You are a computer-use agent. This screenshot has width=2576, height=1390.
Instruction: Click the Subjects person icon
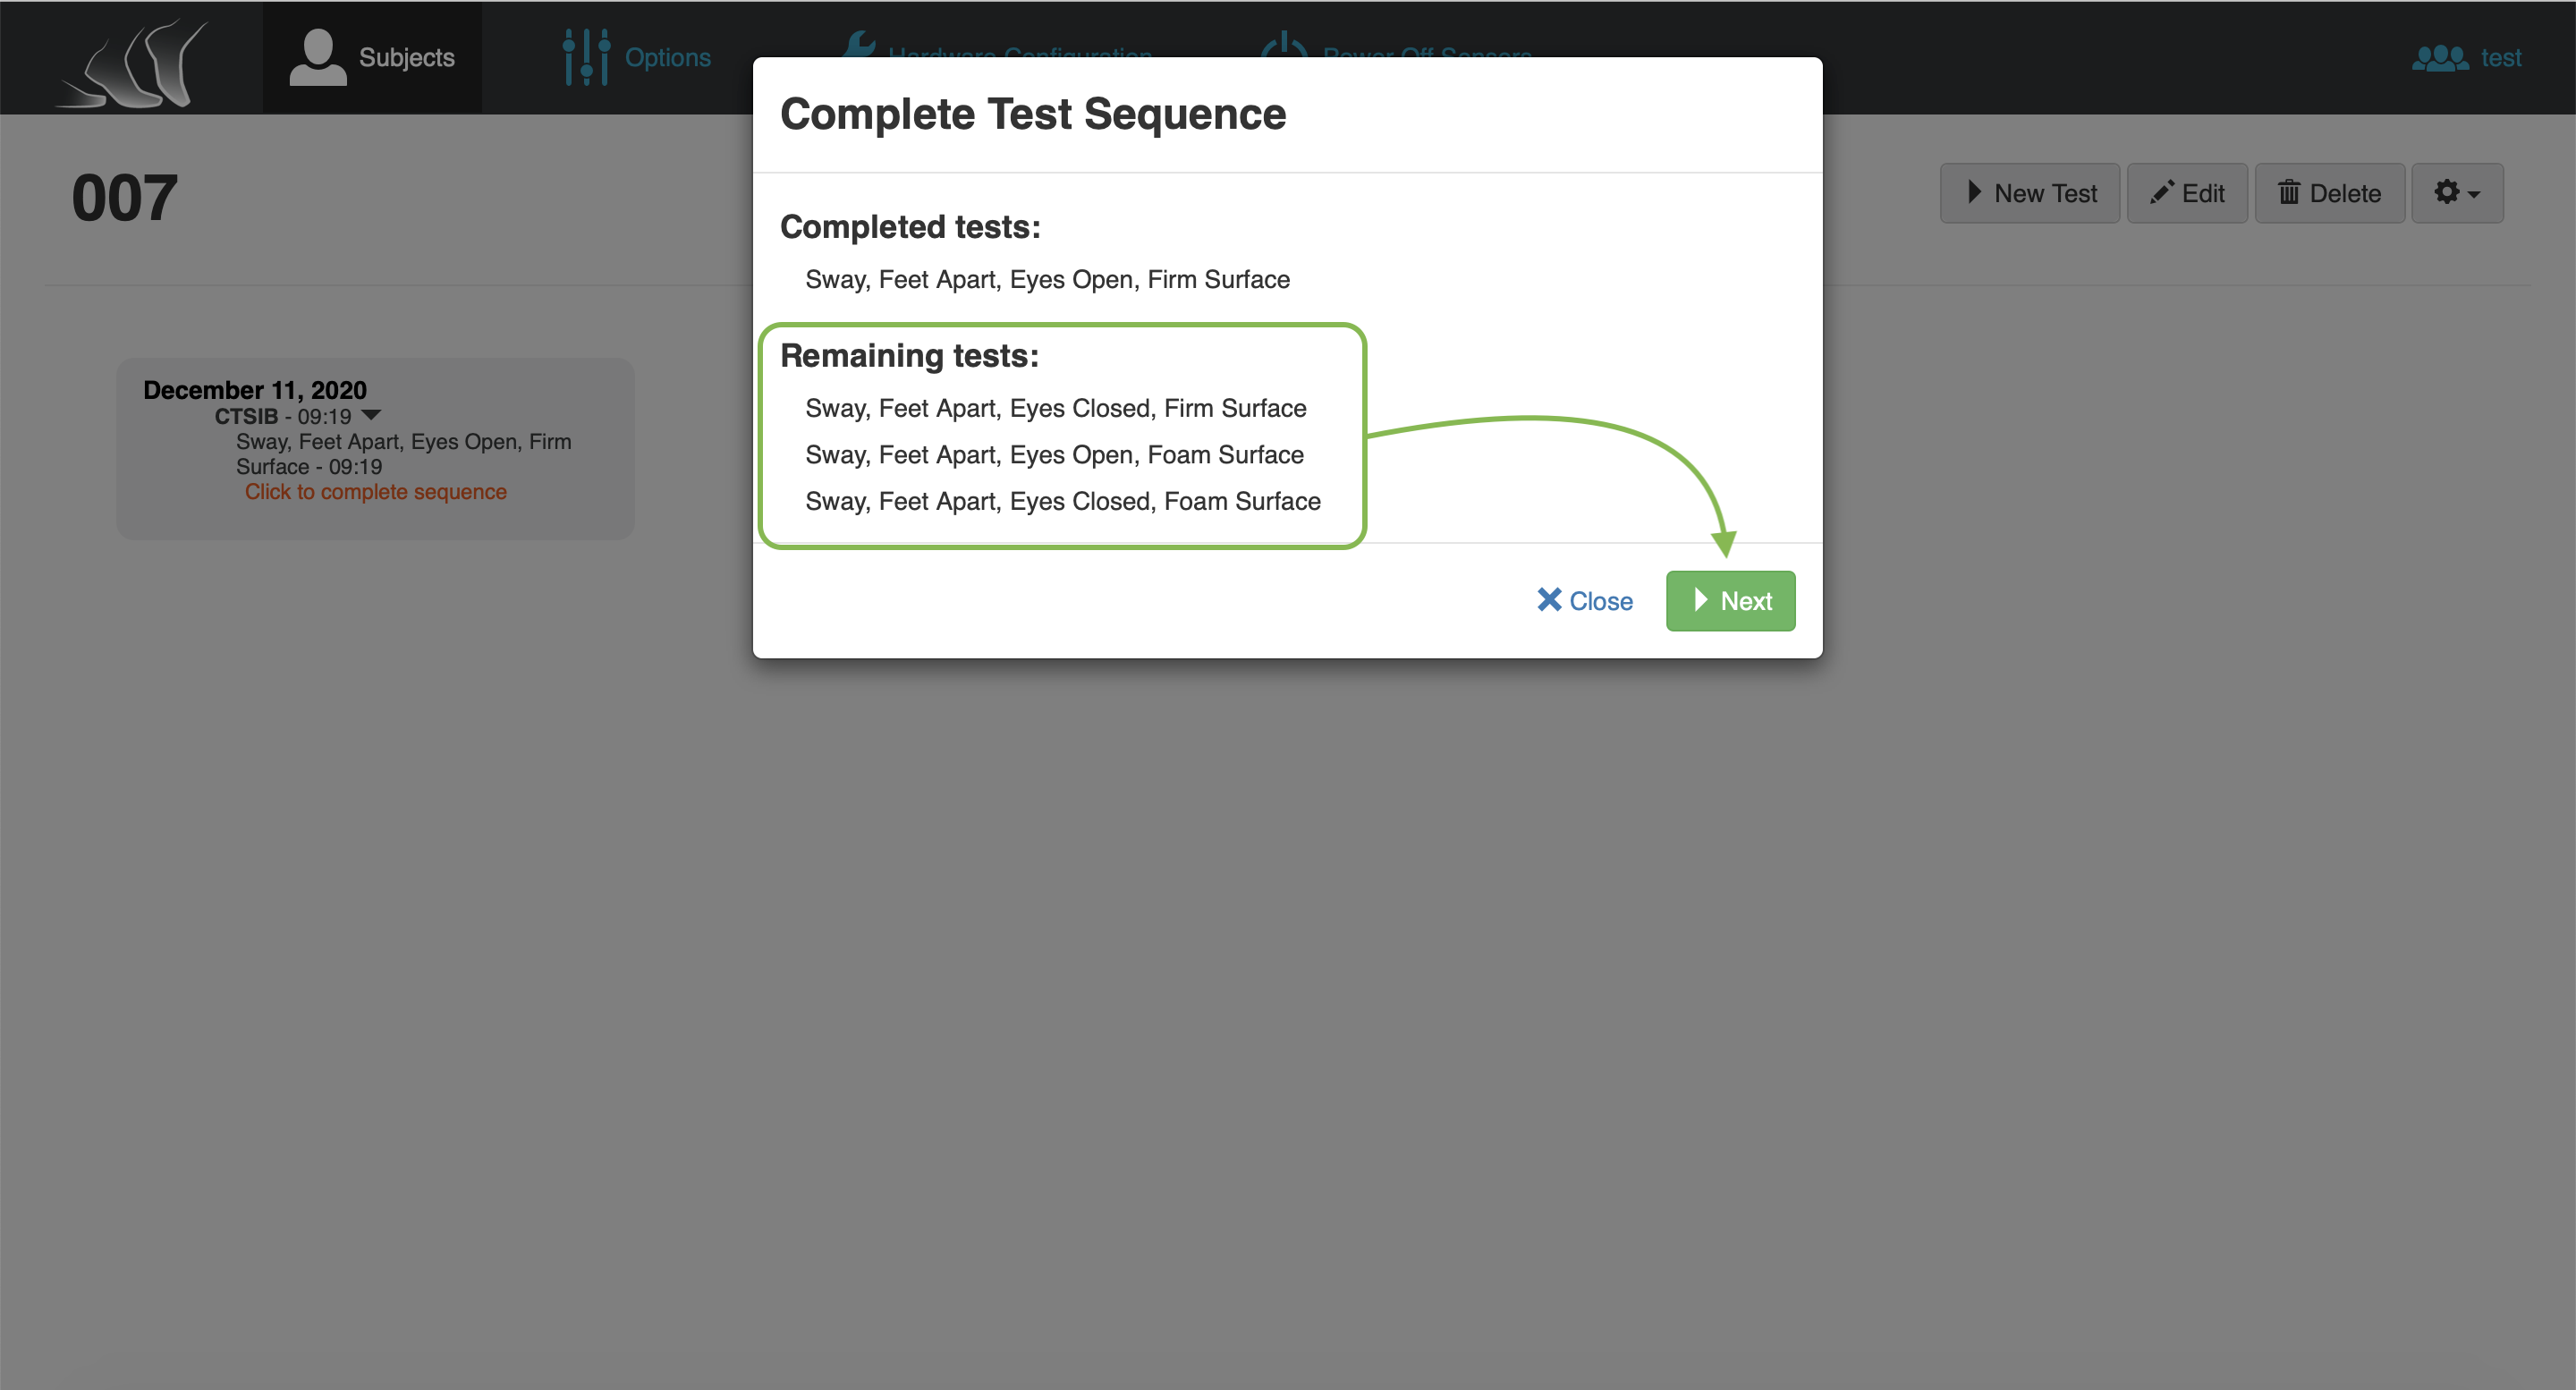point(317,57)
